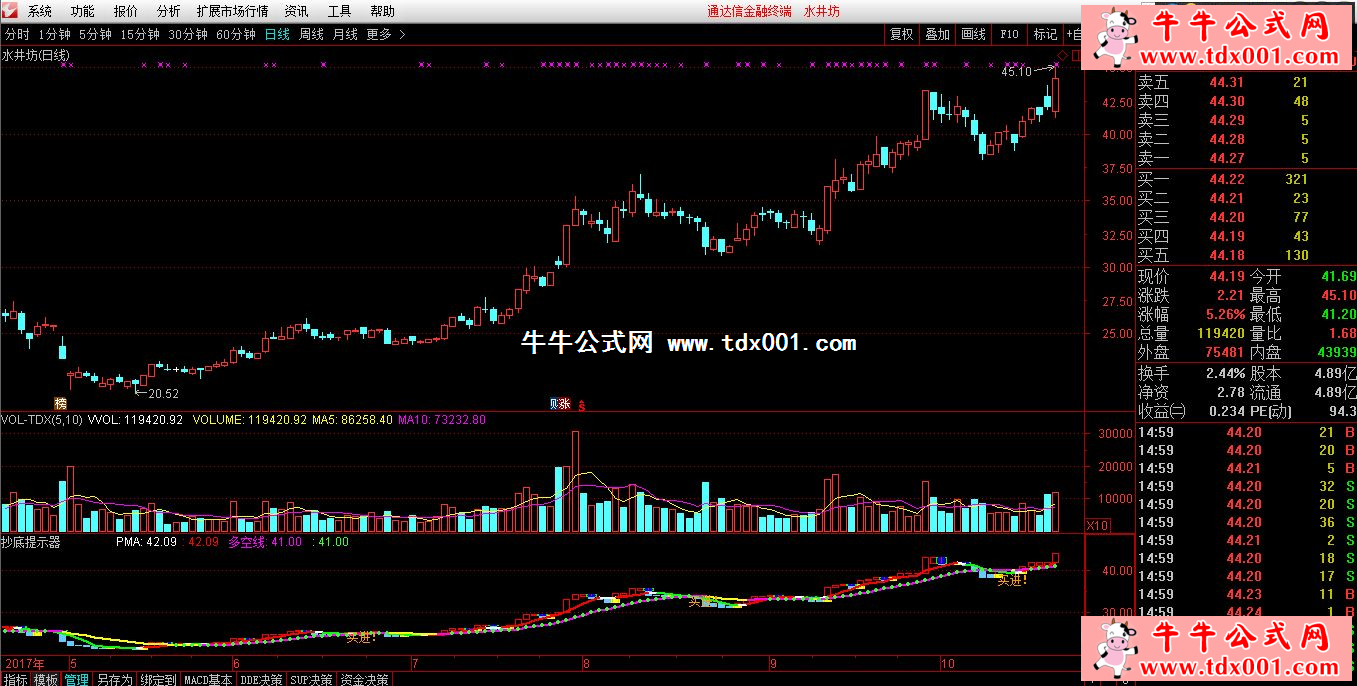Click the 复权 button
The width and height of the screenshot is (1357, 686).
901,34
